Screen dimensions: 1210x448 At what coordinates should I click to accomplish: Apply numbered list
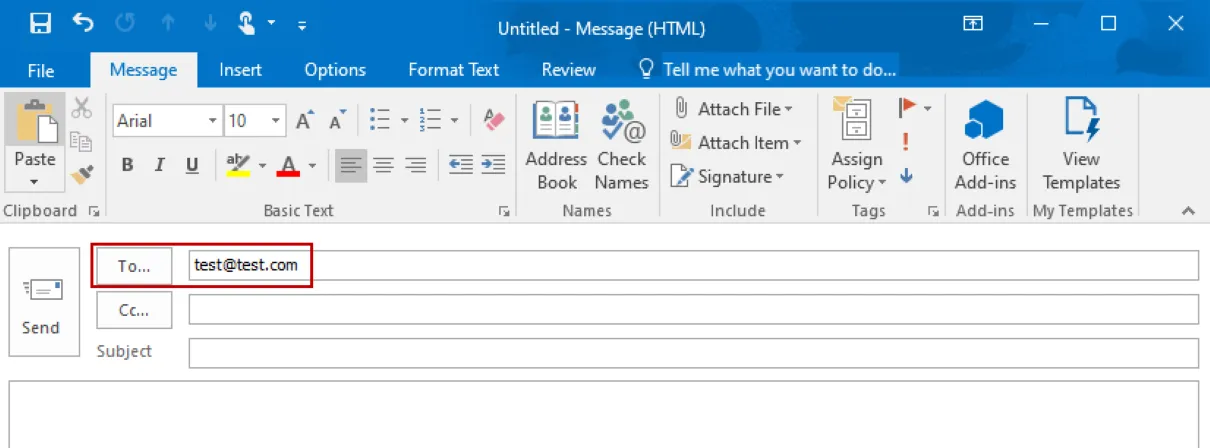click(431, 121)
